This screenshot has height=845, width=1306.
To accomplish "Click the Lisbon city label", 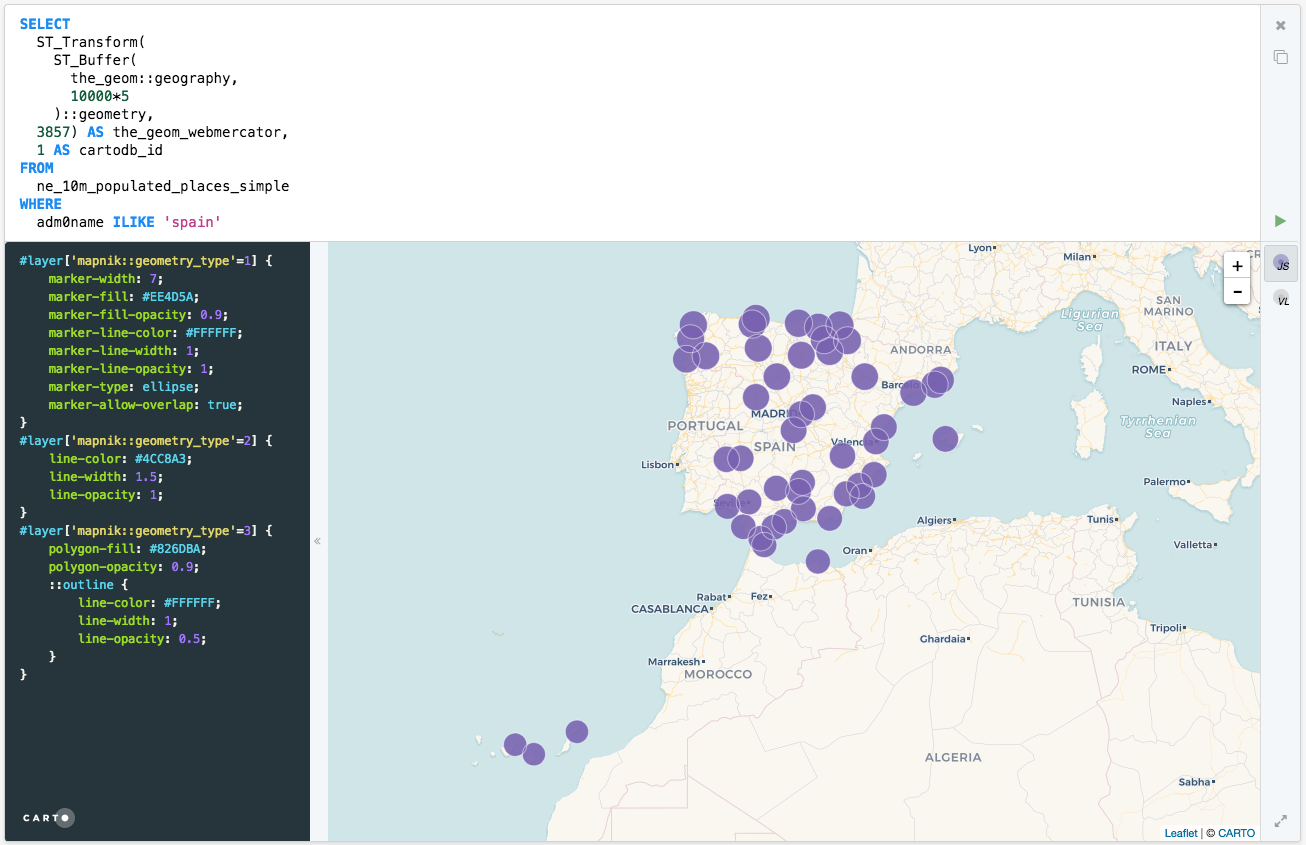I will click(658, 464).
